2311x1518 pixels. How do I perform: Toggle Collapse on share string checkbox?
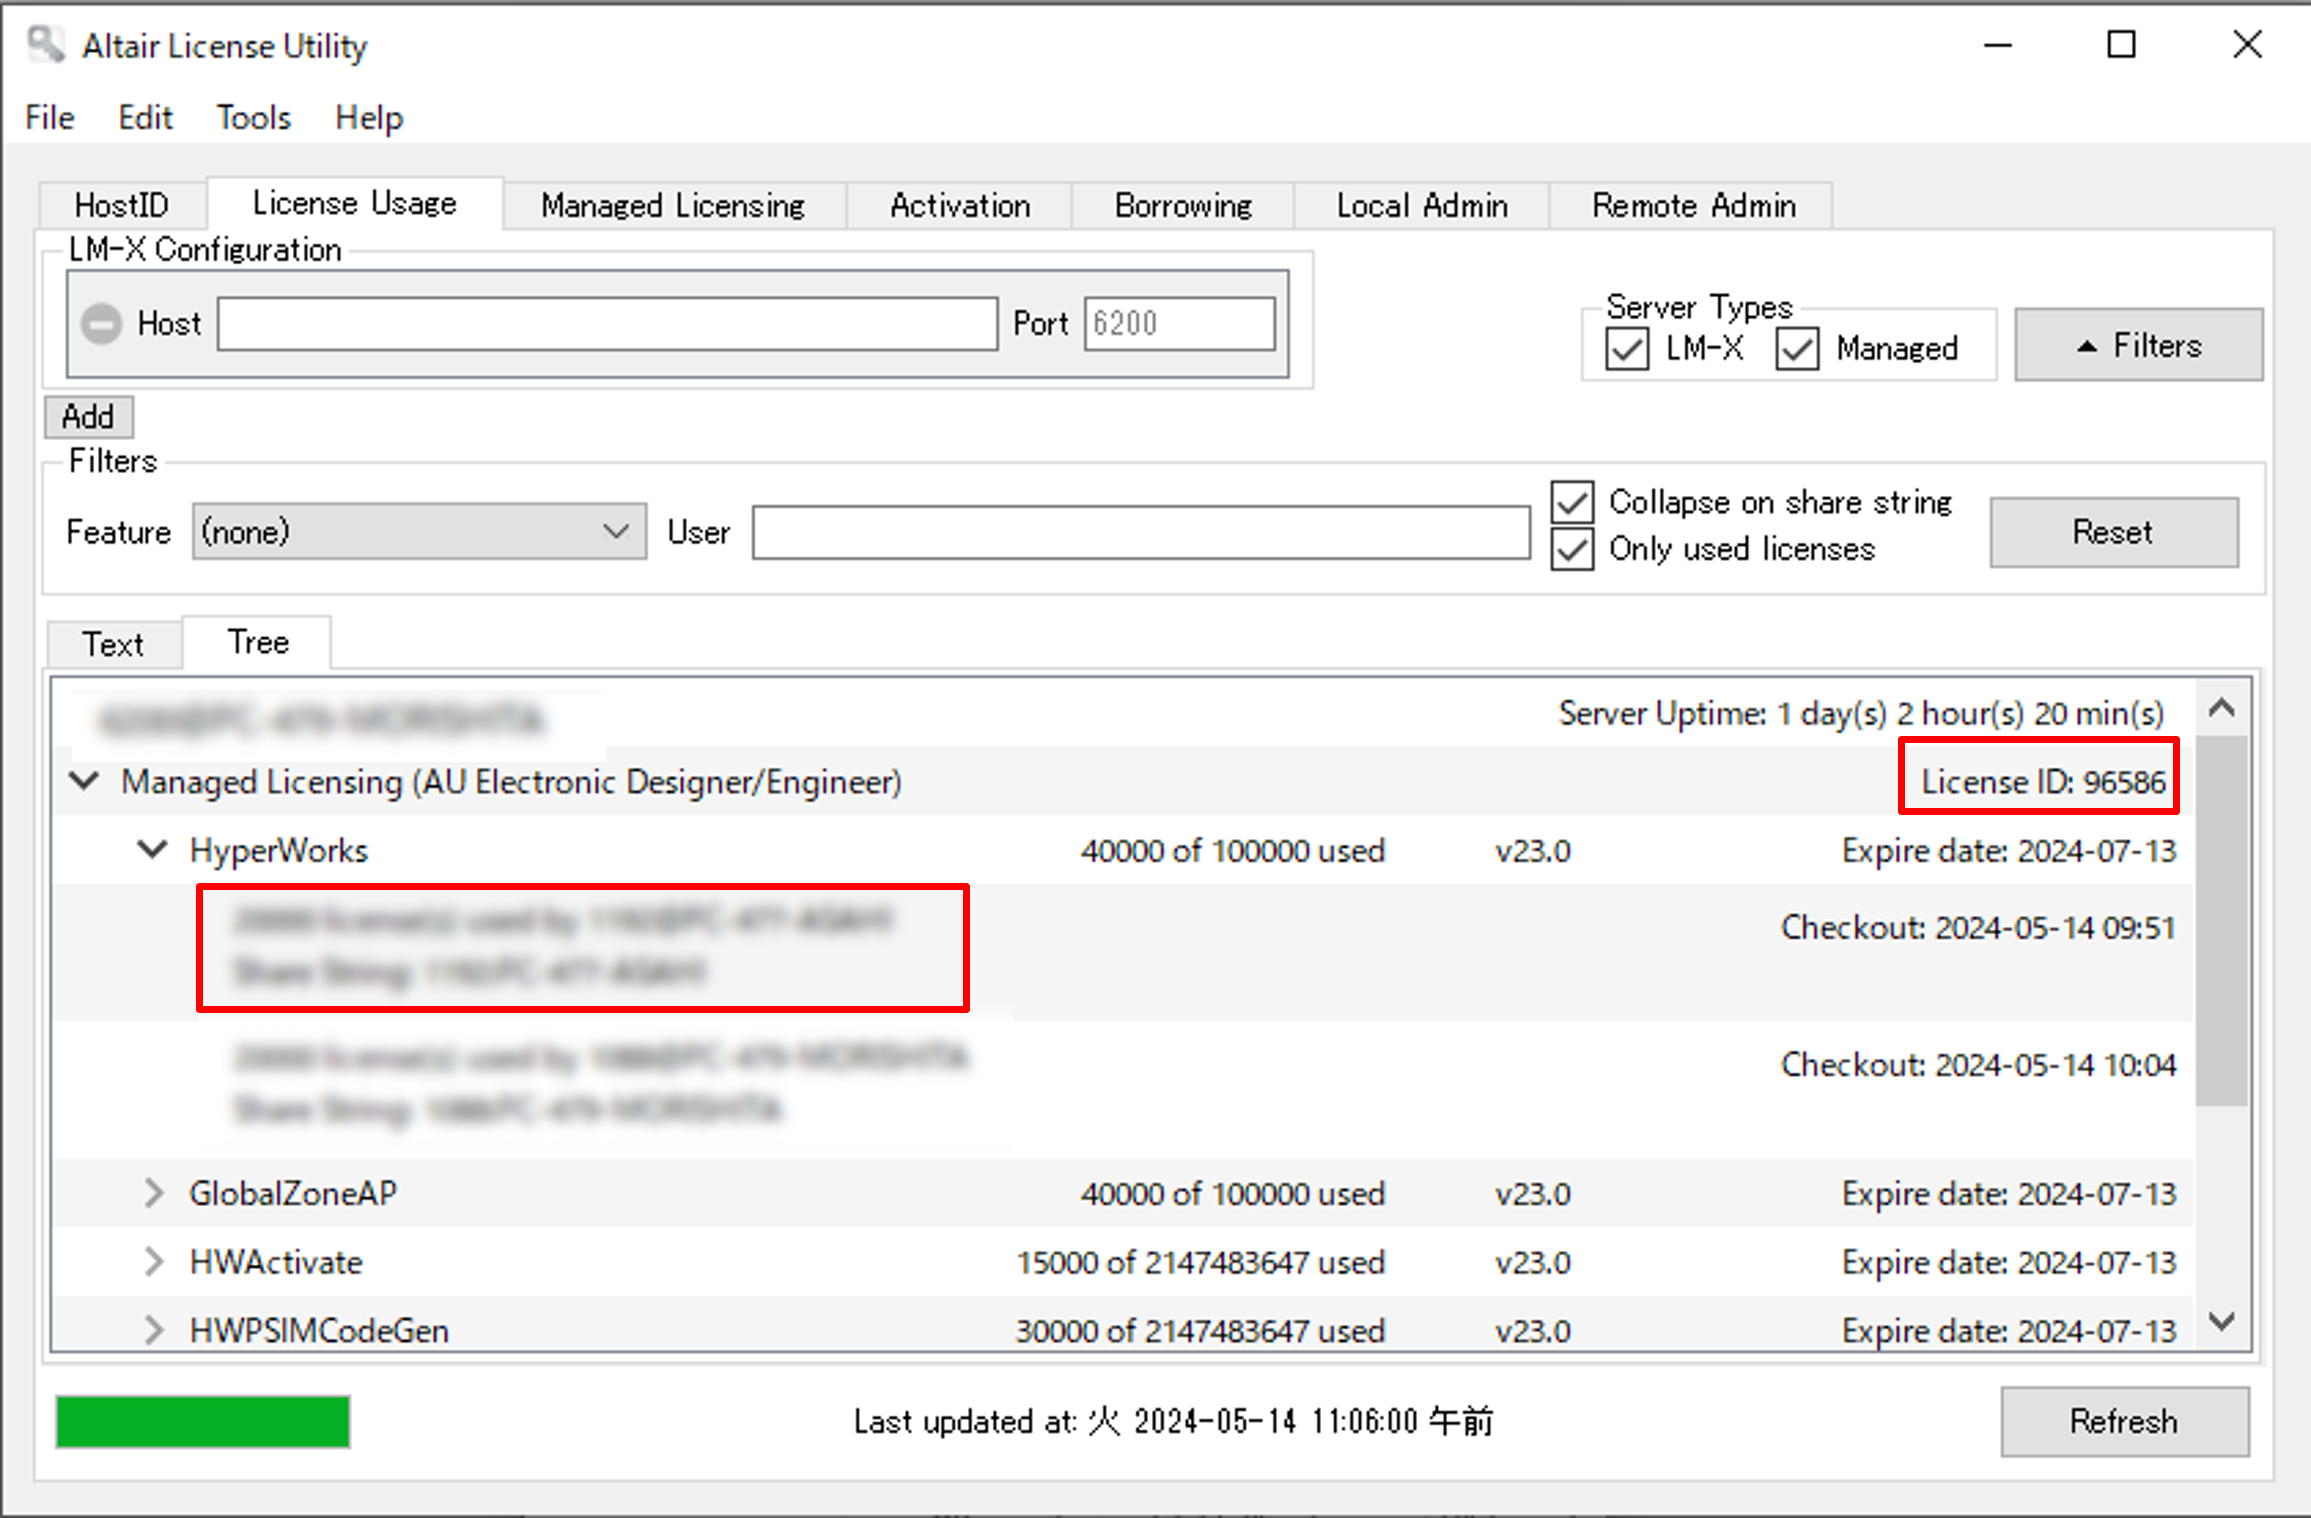coord(1572,502)
